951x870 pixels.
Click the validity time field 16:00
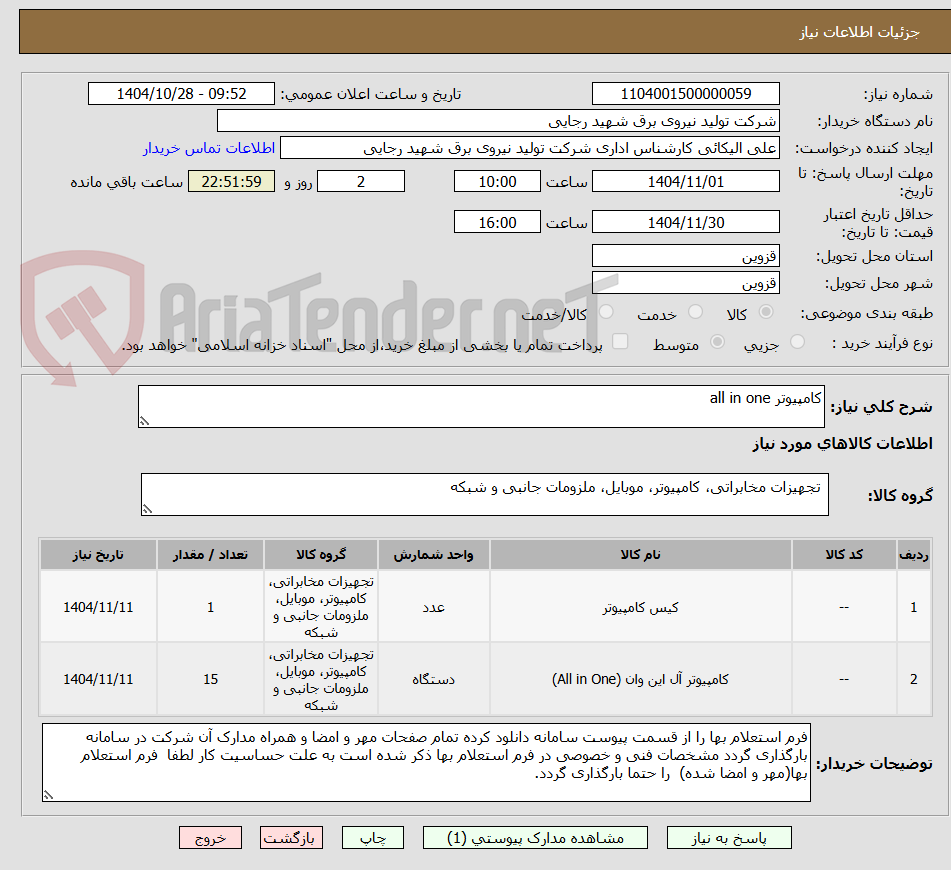click(x=497, y=222)
